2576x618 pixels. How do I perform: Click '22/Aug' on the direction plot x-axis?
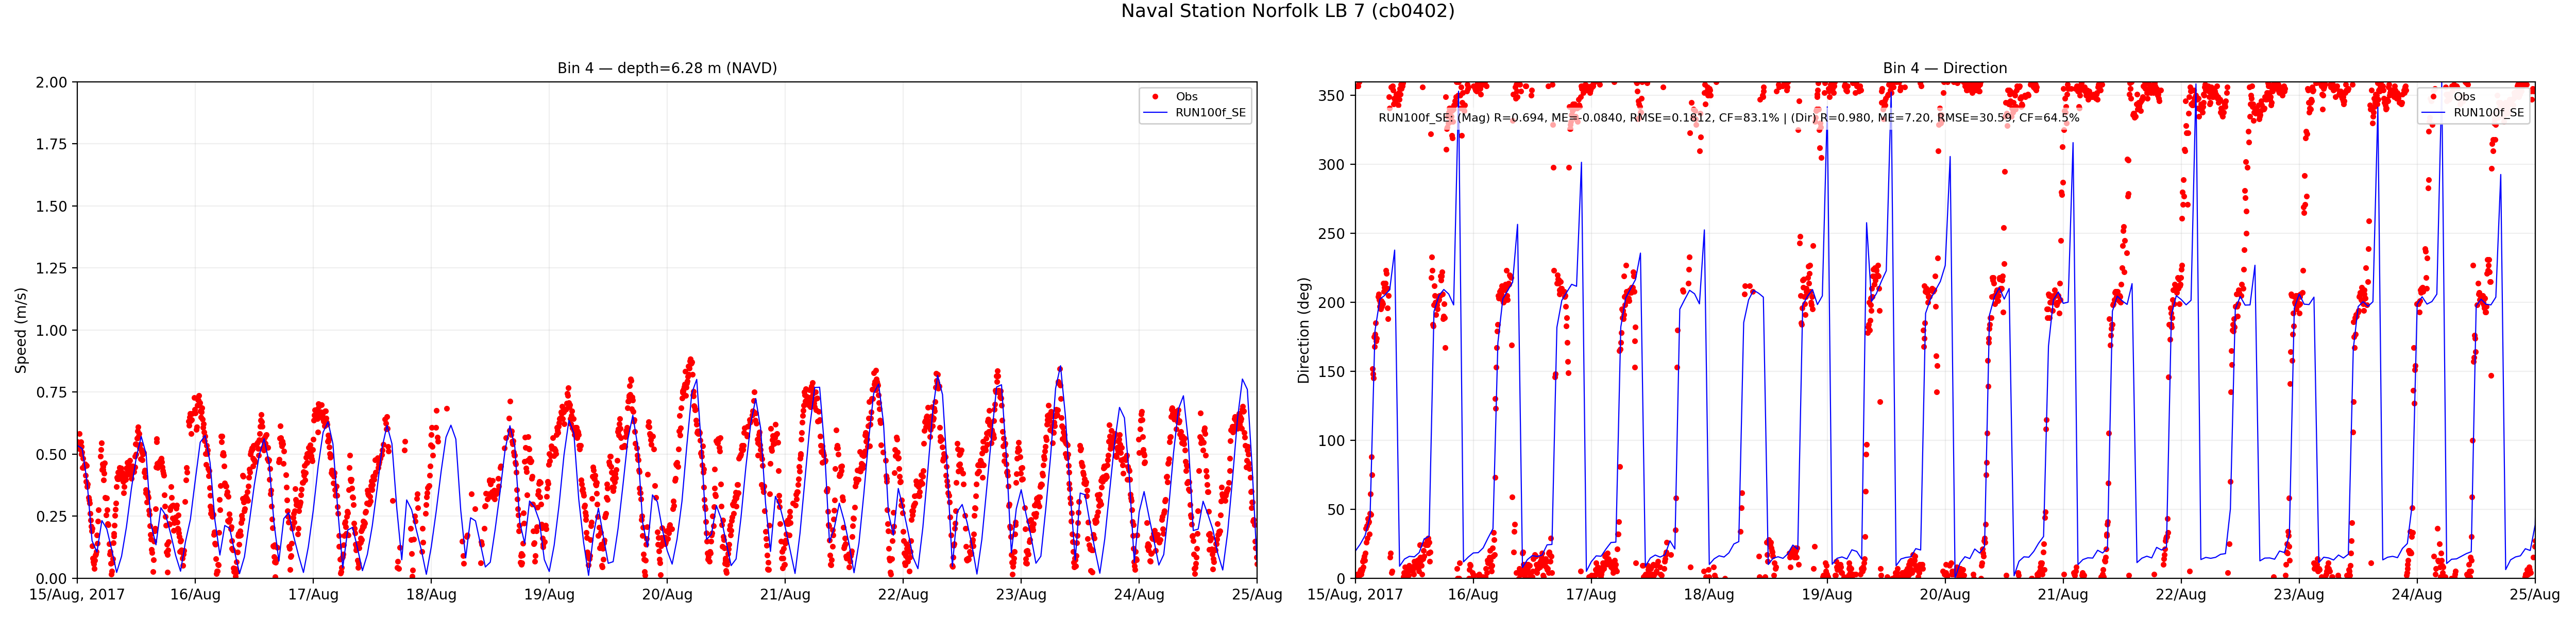click(2181, 595)
